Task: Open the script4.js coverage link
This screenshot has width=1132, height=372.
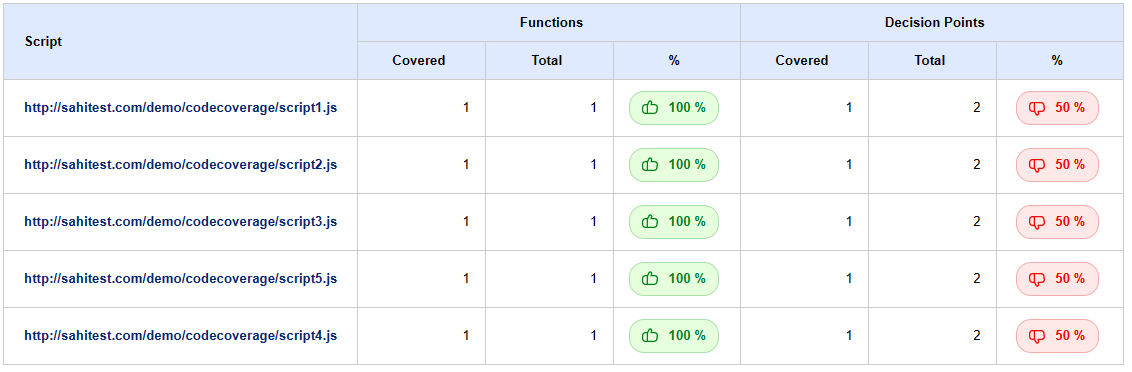Action: click(x=180, y=336)
